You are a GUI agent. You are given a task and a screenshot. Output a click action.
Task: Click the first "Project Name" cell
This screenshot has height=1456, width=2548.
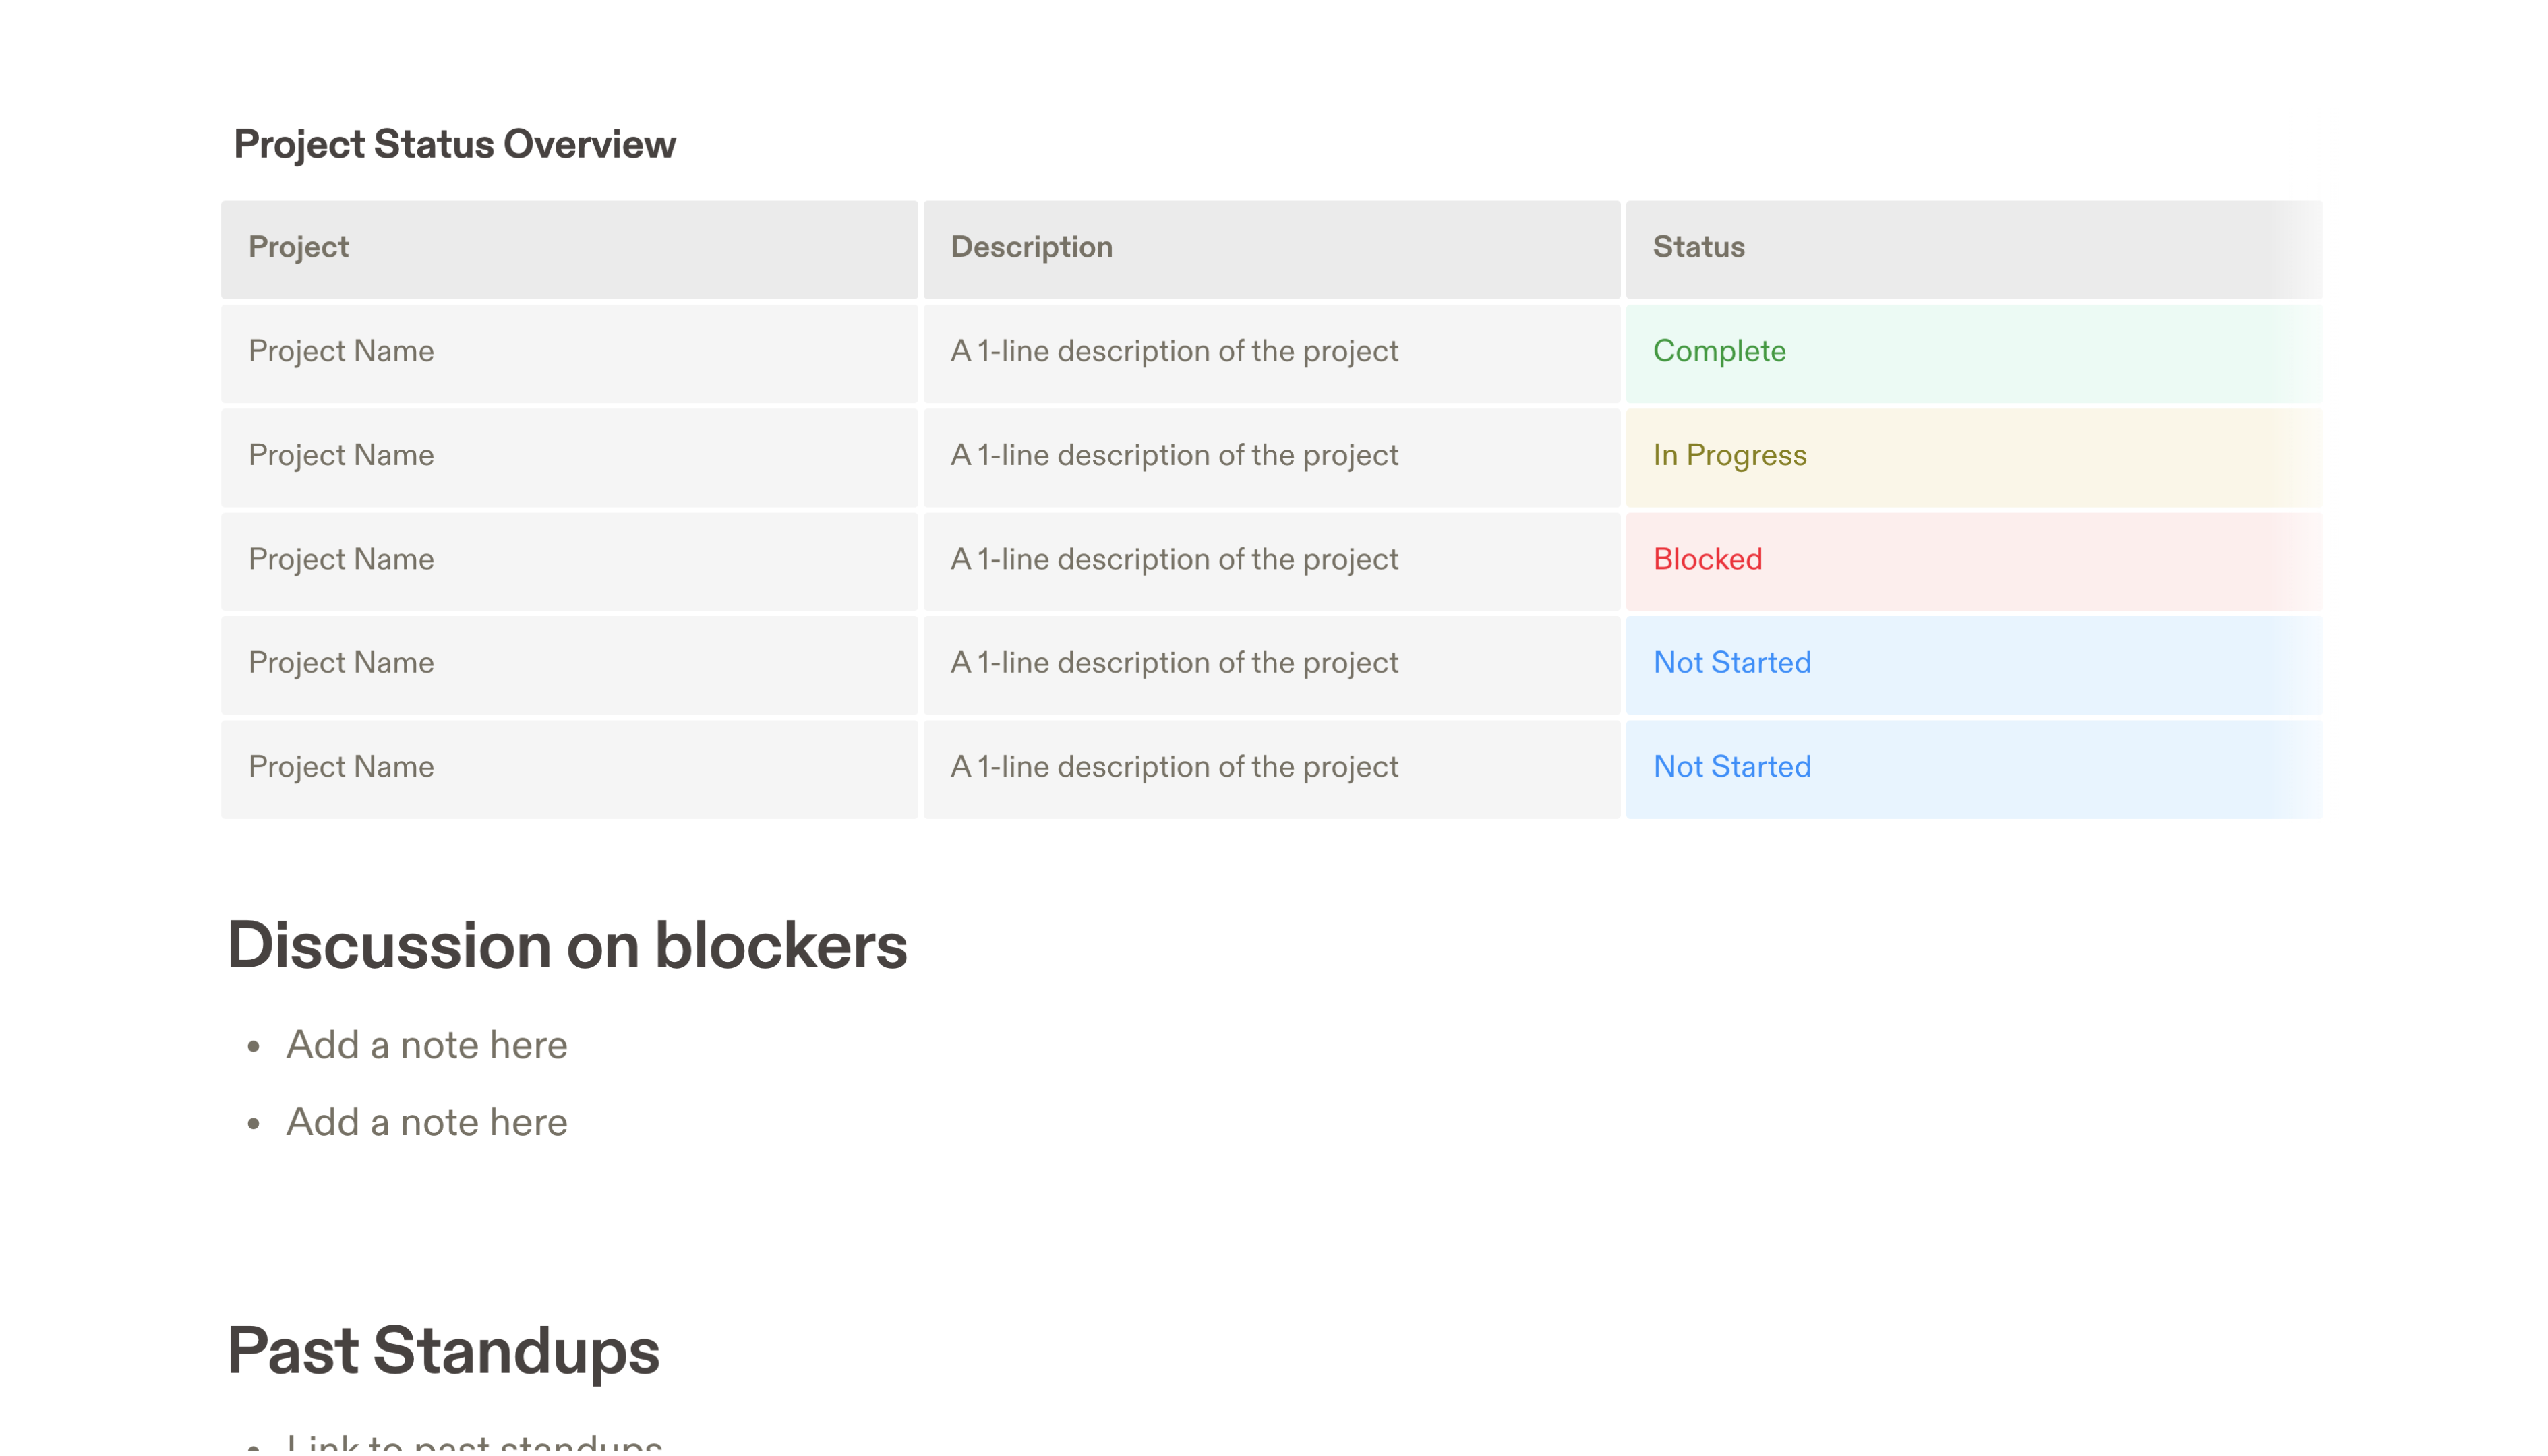click(340, 351)
